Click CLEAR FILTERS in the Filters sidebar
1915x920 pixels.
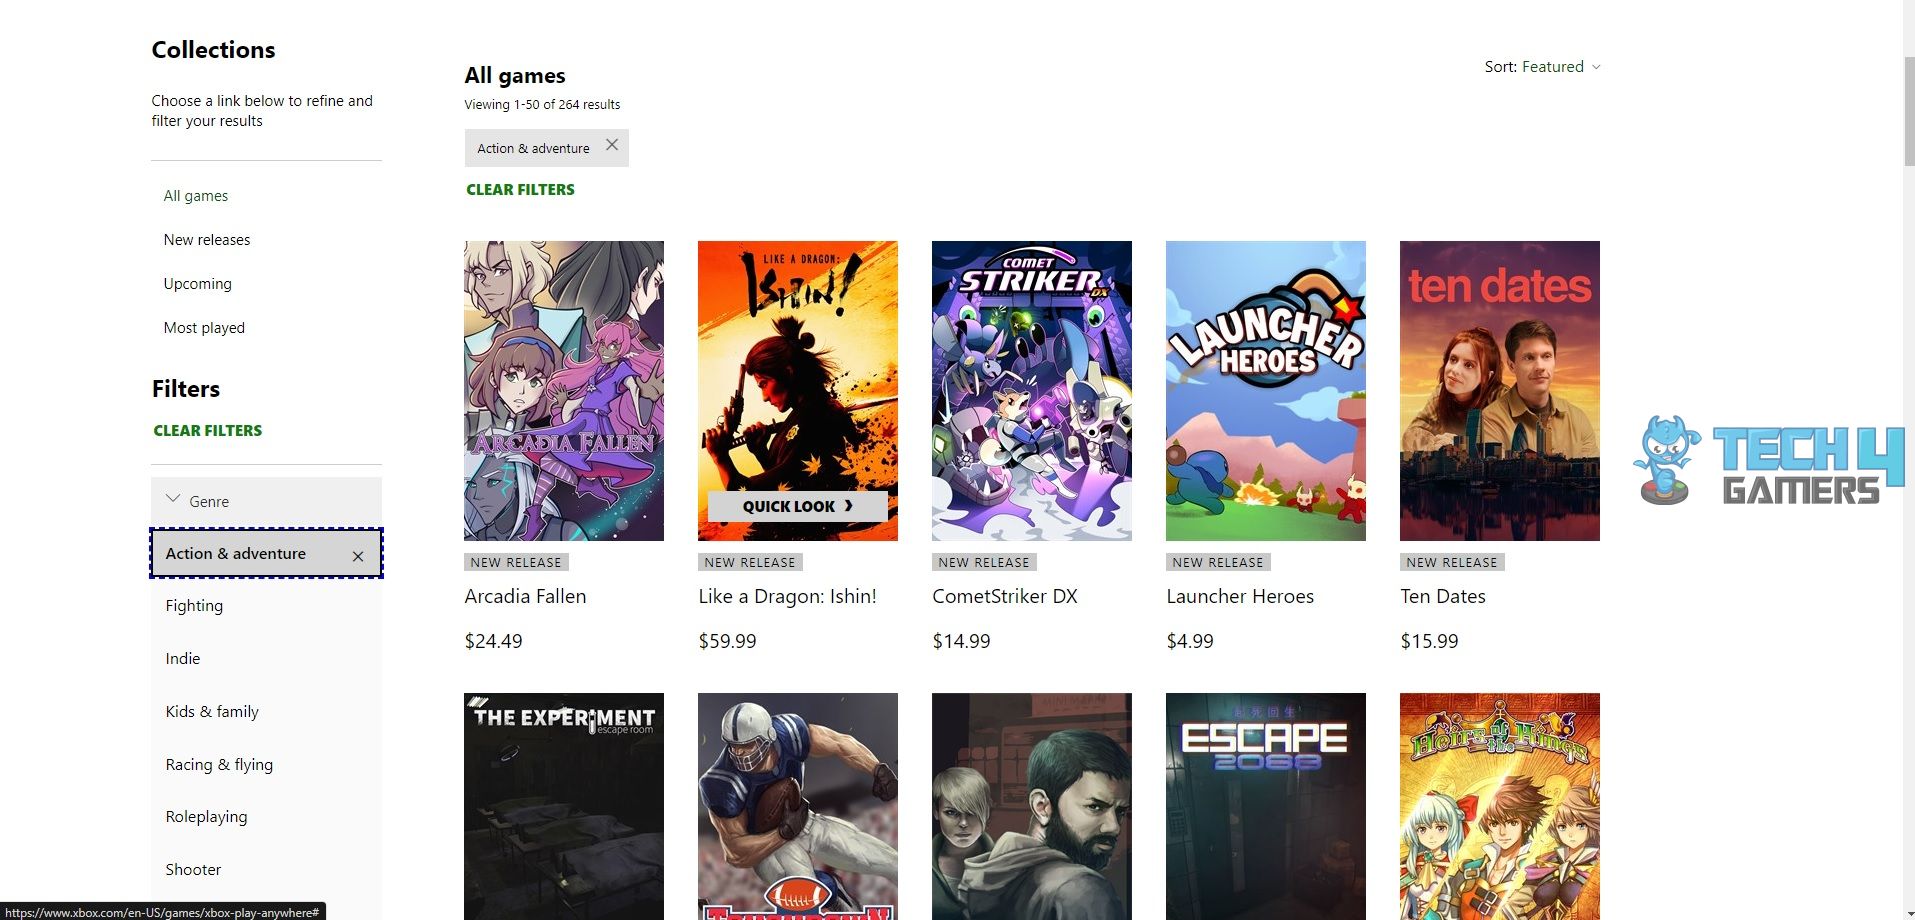pyautogui.click(x=207, y=430)
